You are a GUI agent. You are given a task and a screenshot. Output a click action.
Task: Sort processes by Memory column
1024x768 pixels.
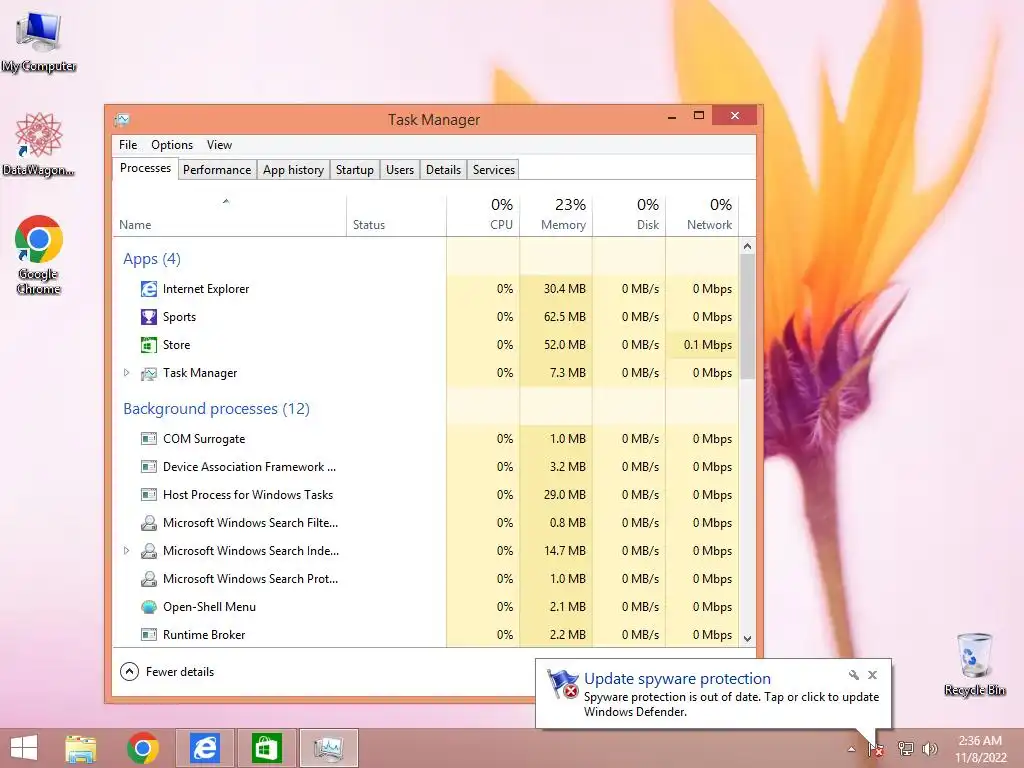pos(556,216)
